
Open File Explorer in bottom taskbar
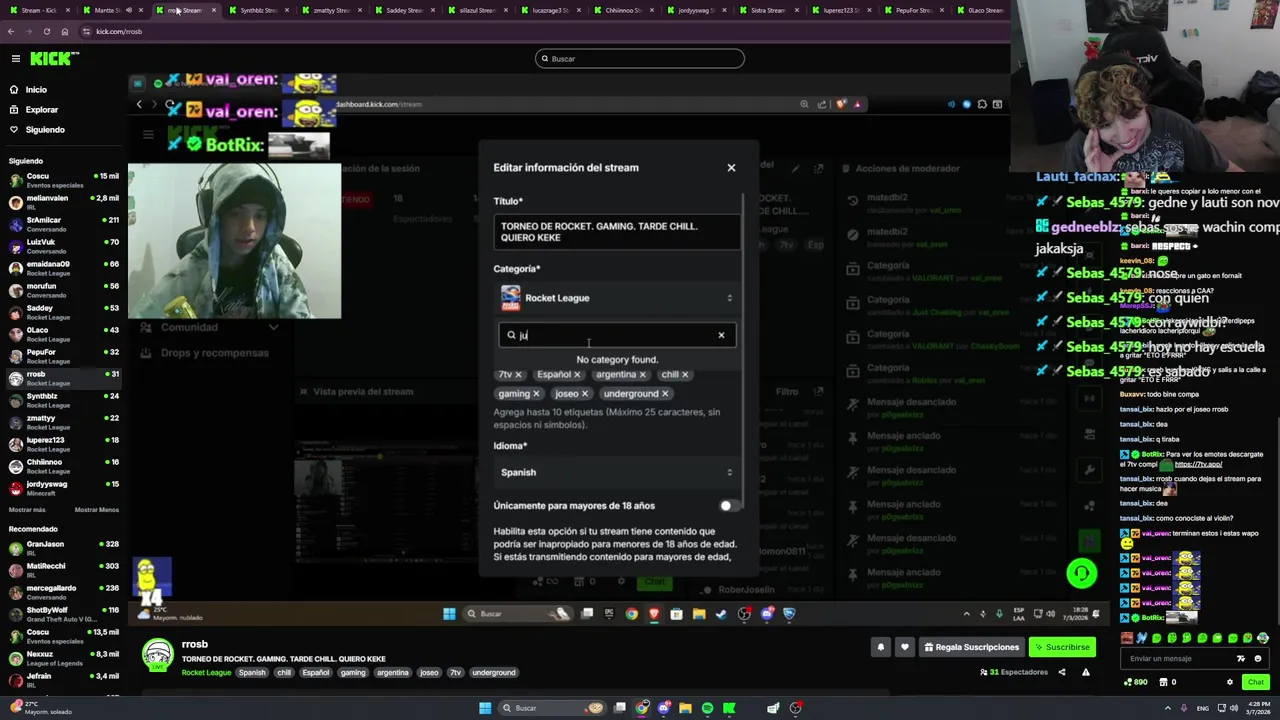pos(685,708)
